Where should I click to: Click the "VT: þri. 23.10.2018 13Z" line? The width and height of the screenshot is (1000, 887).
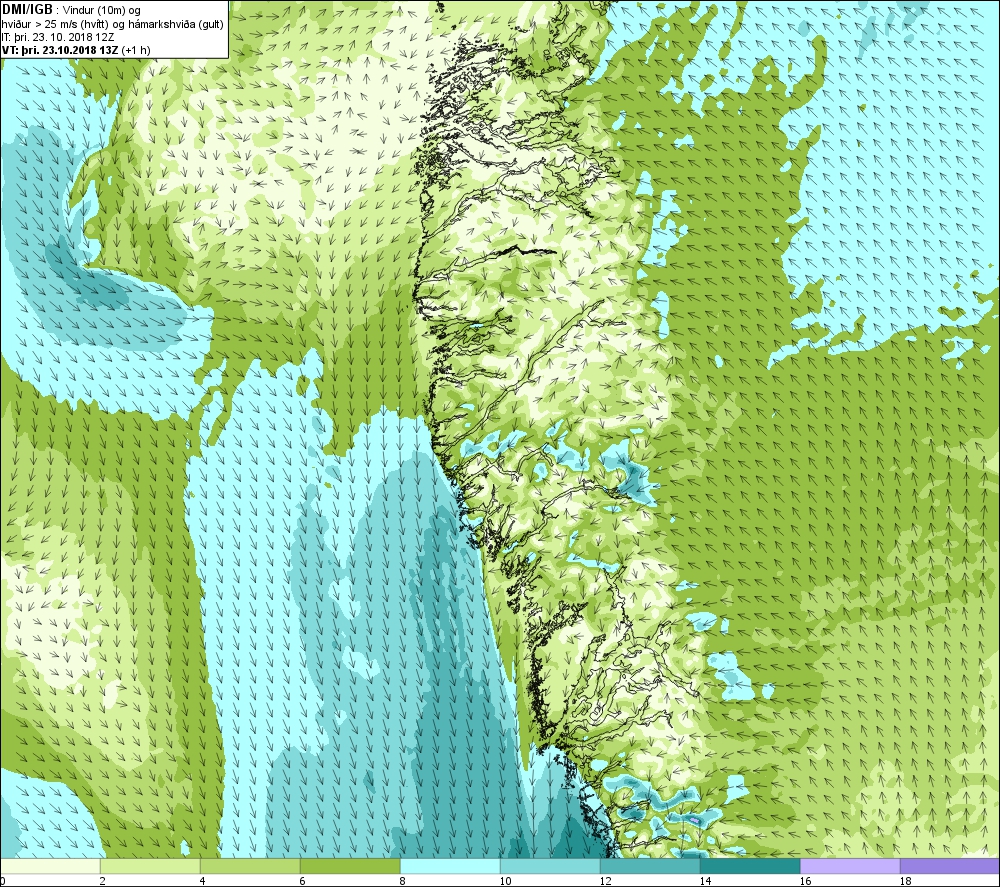click(x=59, y=50)
